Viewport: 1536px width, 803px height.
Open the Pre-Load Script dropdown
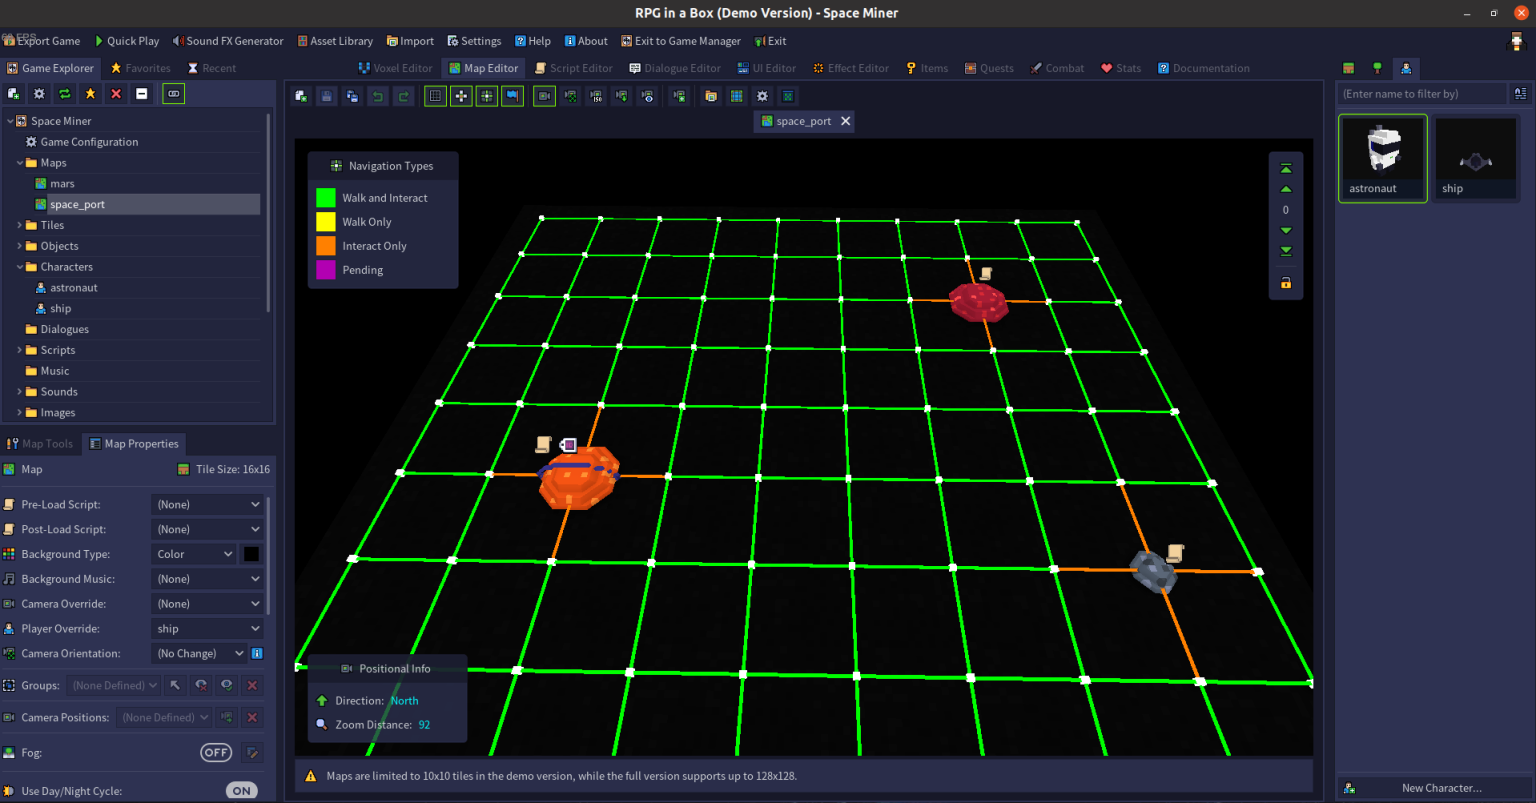(208, 505)
